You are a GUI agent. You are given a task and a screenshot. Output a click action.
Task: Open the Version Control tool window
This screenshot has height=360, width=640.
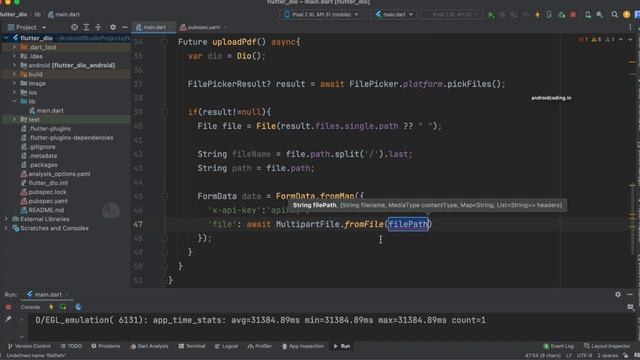[x=29, y=346]
